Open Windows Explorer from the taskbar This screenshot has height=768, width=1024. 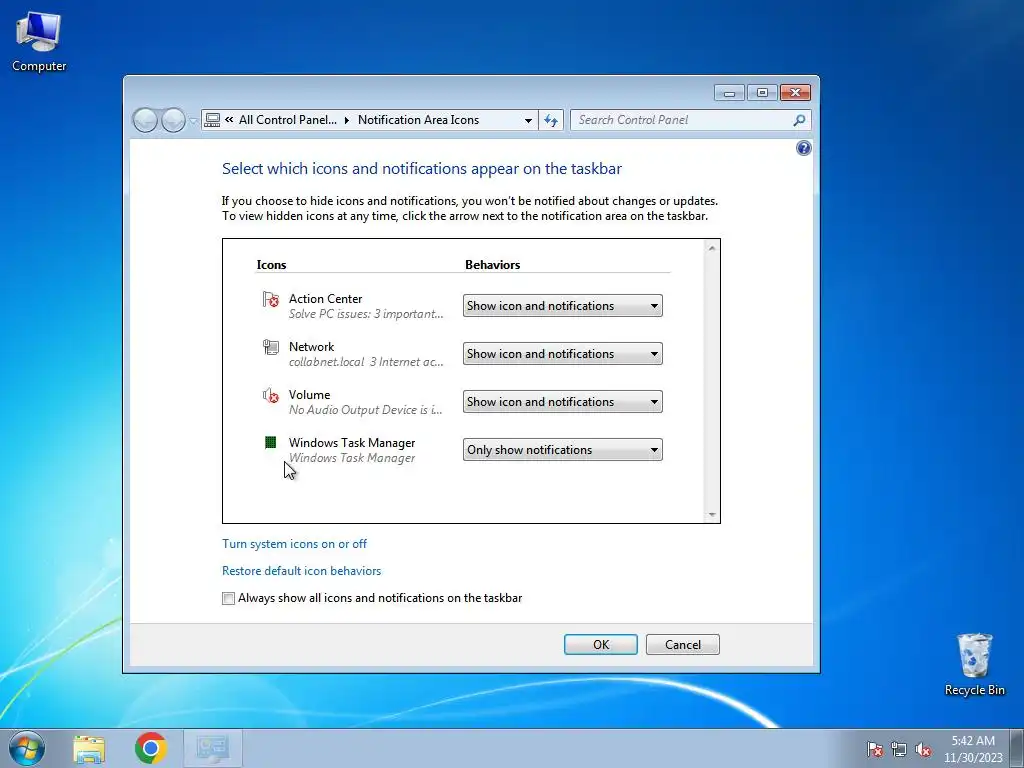(89, 748)
